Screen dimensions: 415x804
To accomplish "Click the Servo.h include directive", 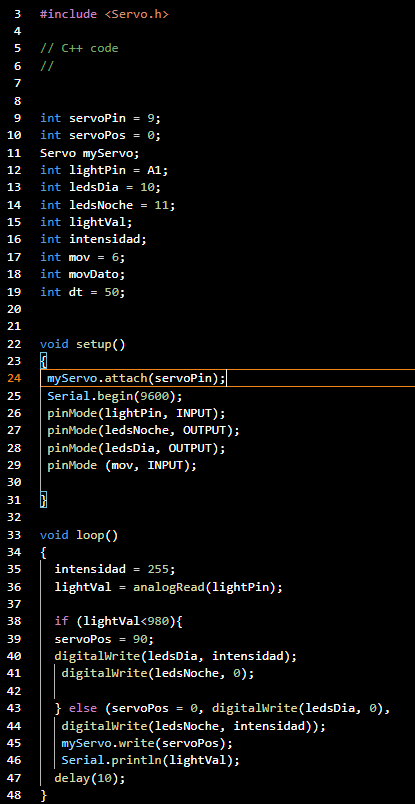I will [x=104, y=14].
